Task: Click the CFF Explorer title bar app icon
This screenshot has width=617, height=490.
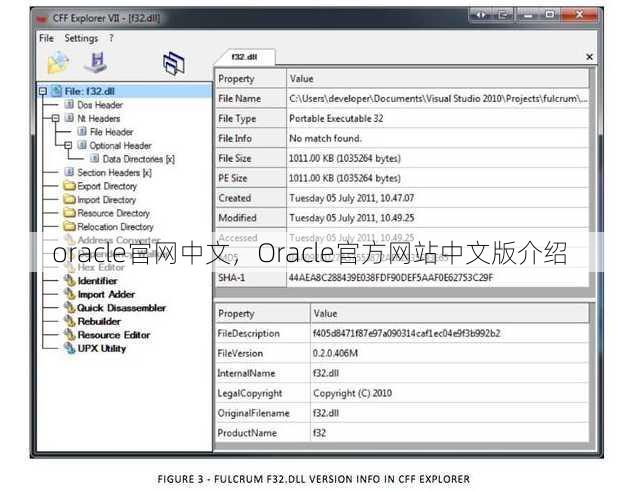Action: [42, 18]
